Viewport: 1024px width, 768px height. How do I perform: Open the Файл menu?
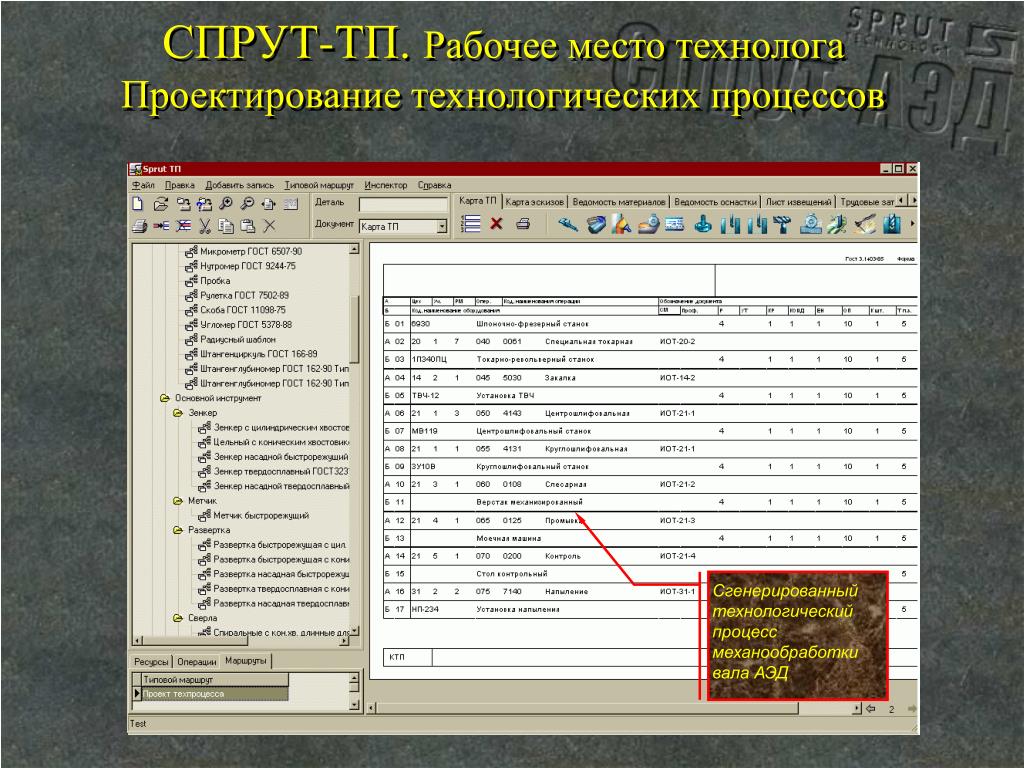point(144,185)
